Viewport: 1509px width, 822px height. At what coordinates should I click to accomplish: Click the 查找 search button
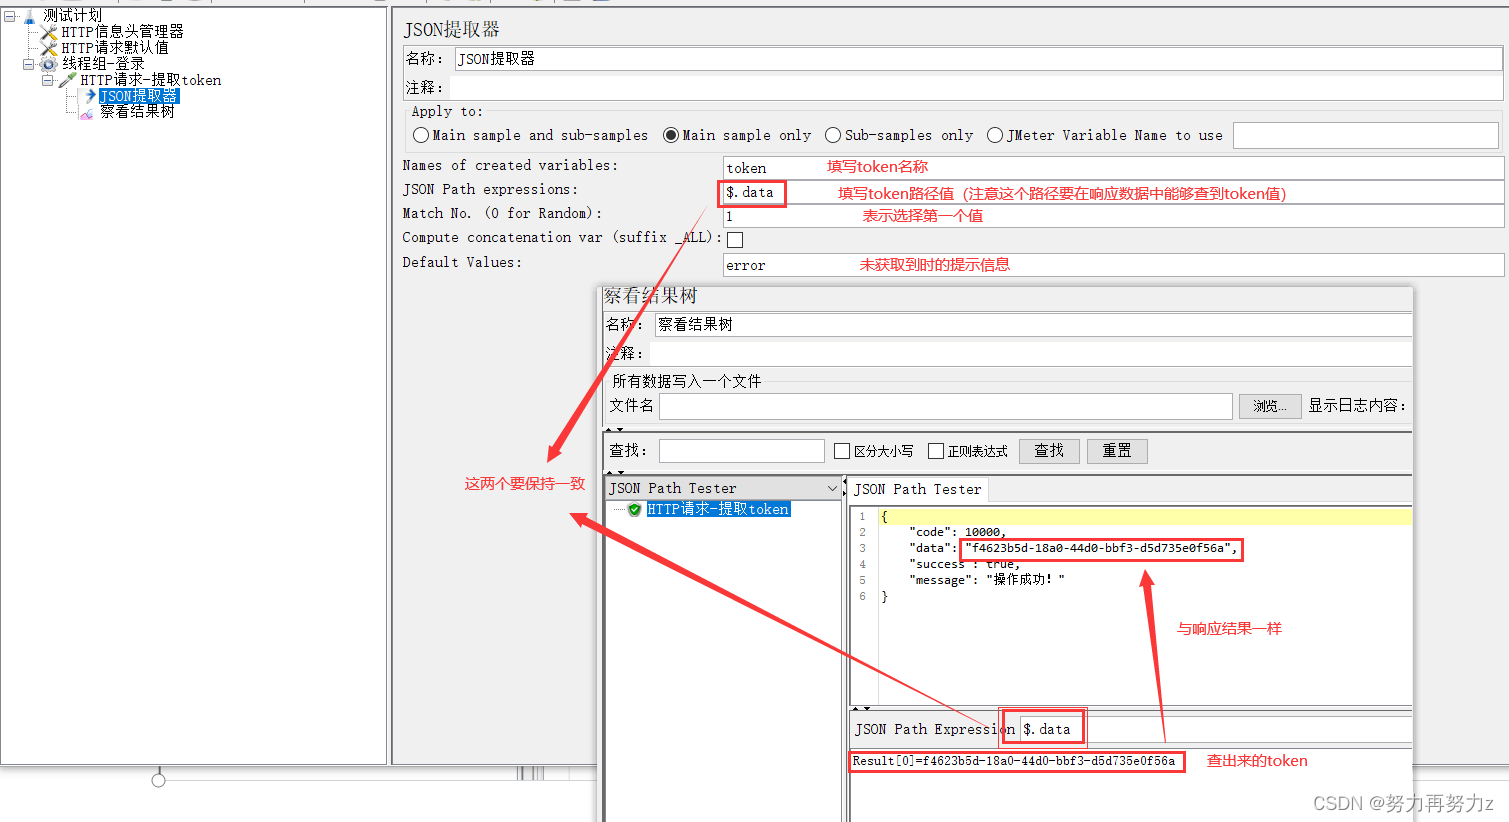pos(1049,451)
